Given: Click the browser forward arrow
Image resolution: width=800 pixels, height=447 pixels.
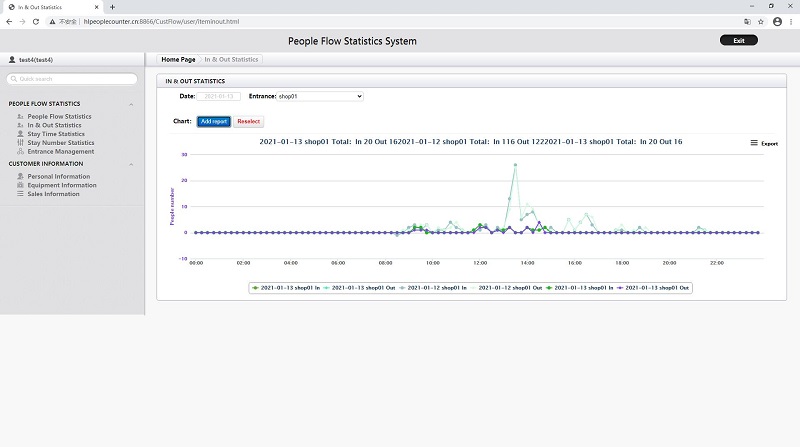Looking at the screenshot, I should pos(22,21).
